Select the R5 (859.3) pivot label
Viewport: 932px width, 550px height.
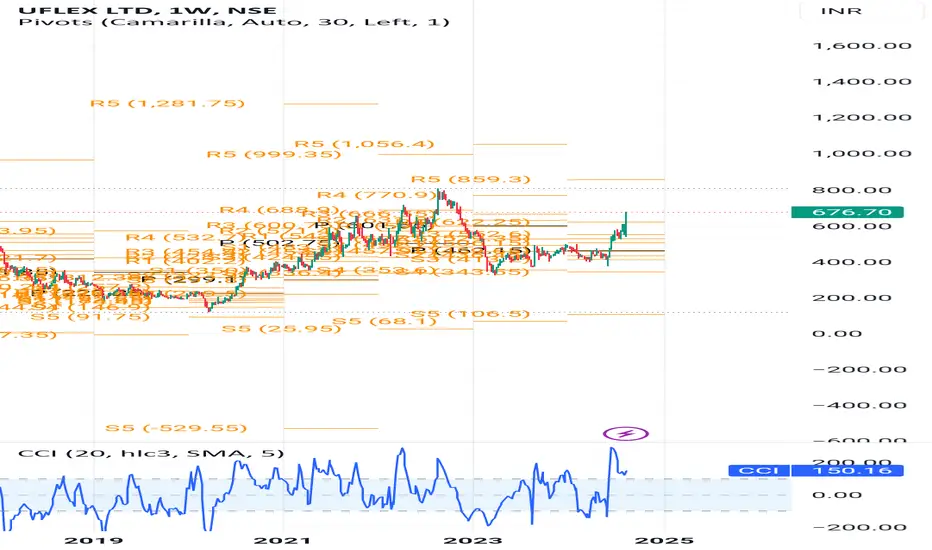point(471,179)
